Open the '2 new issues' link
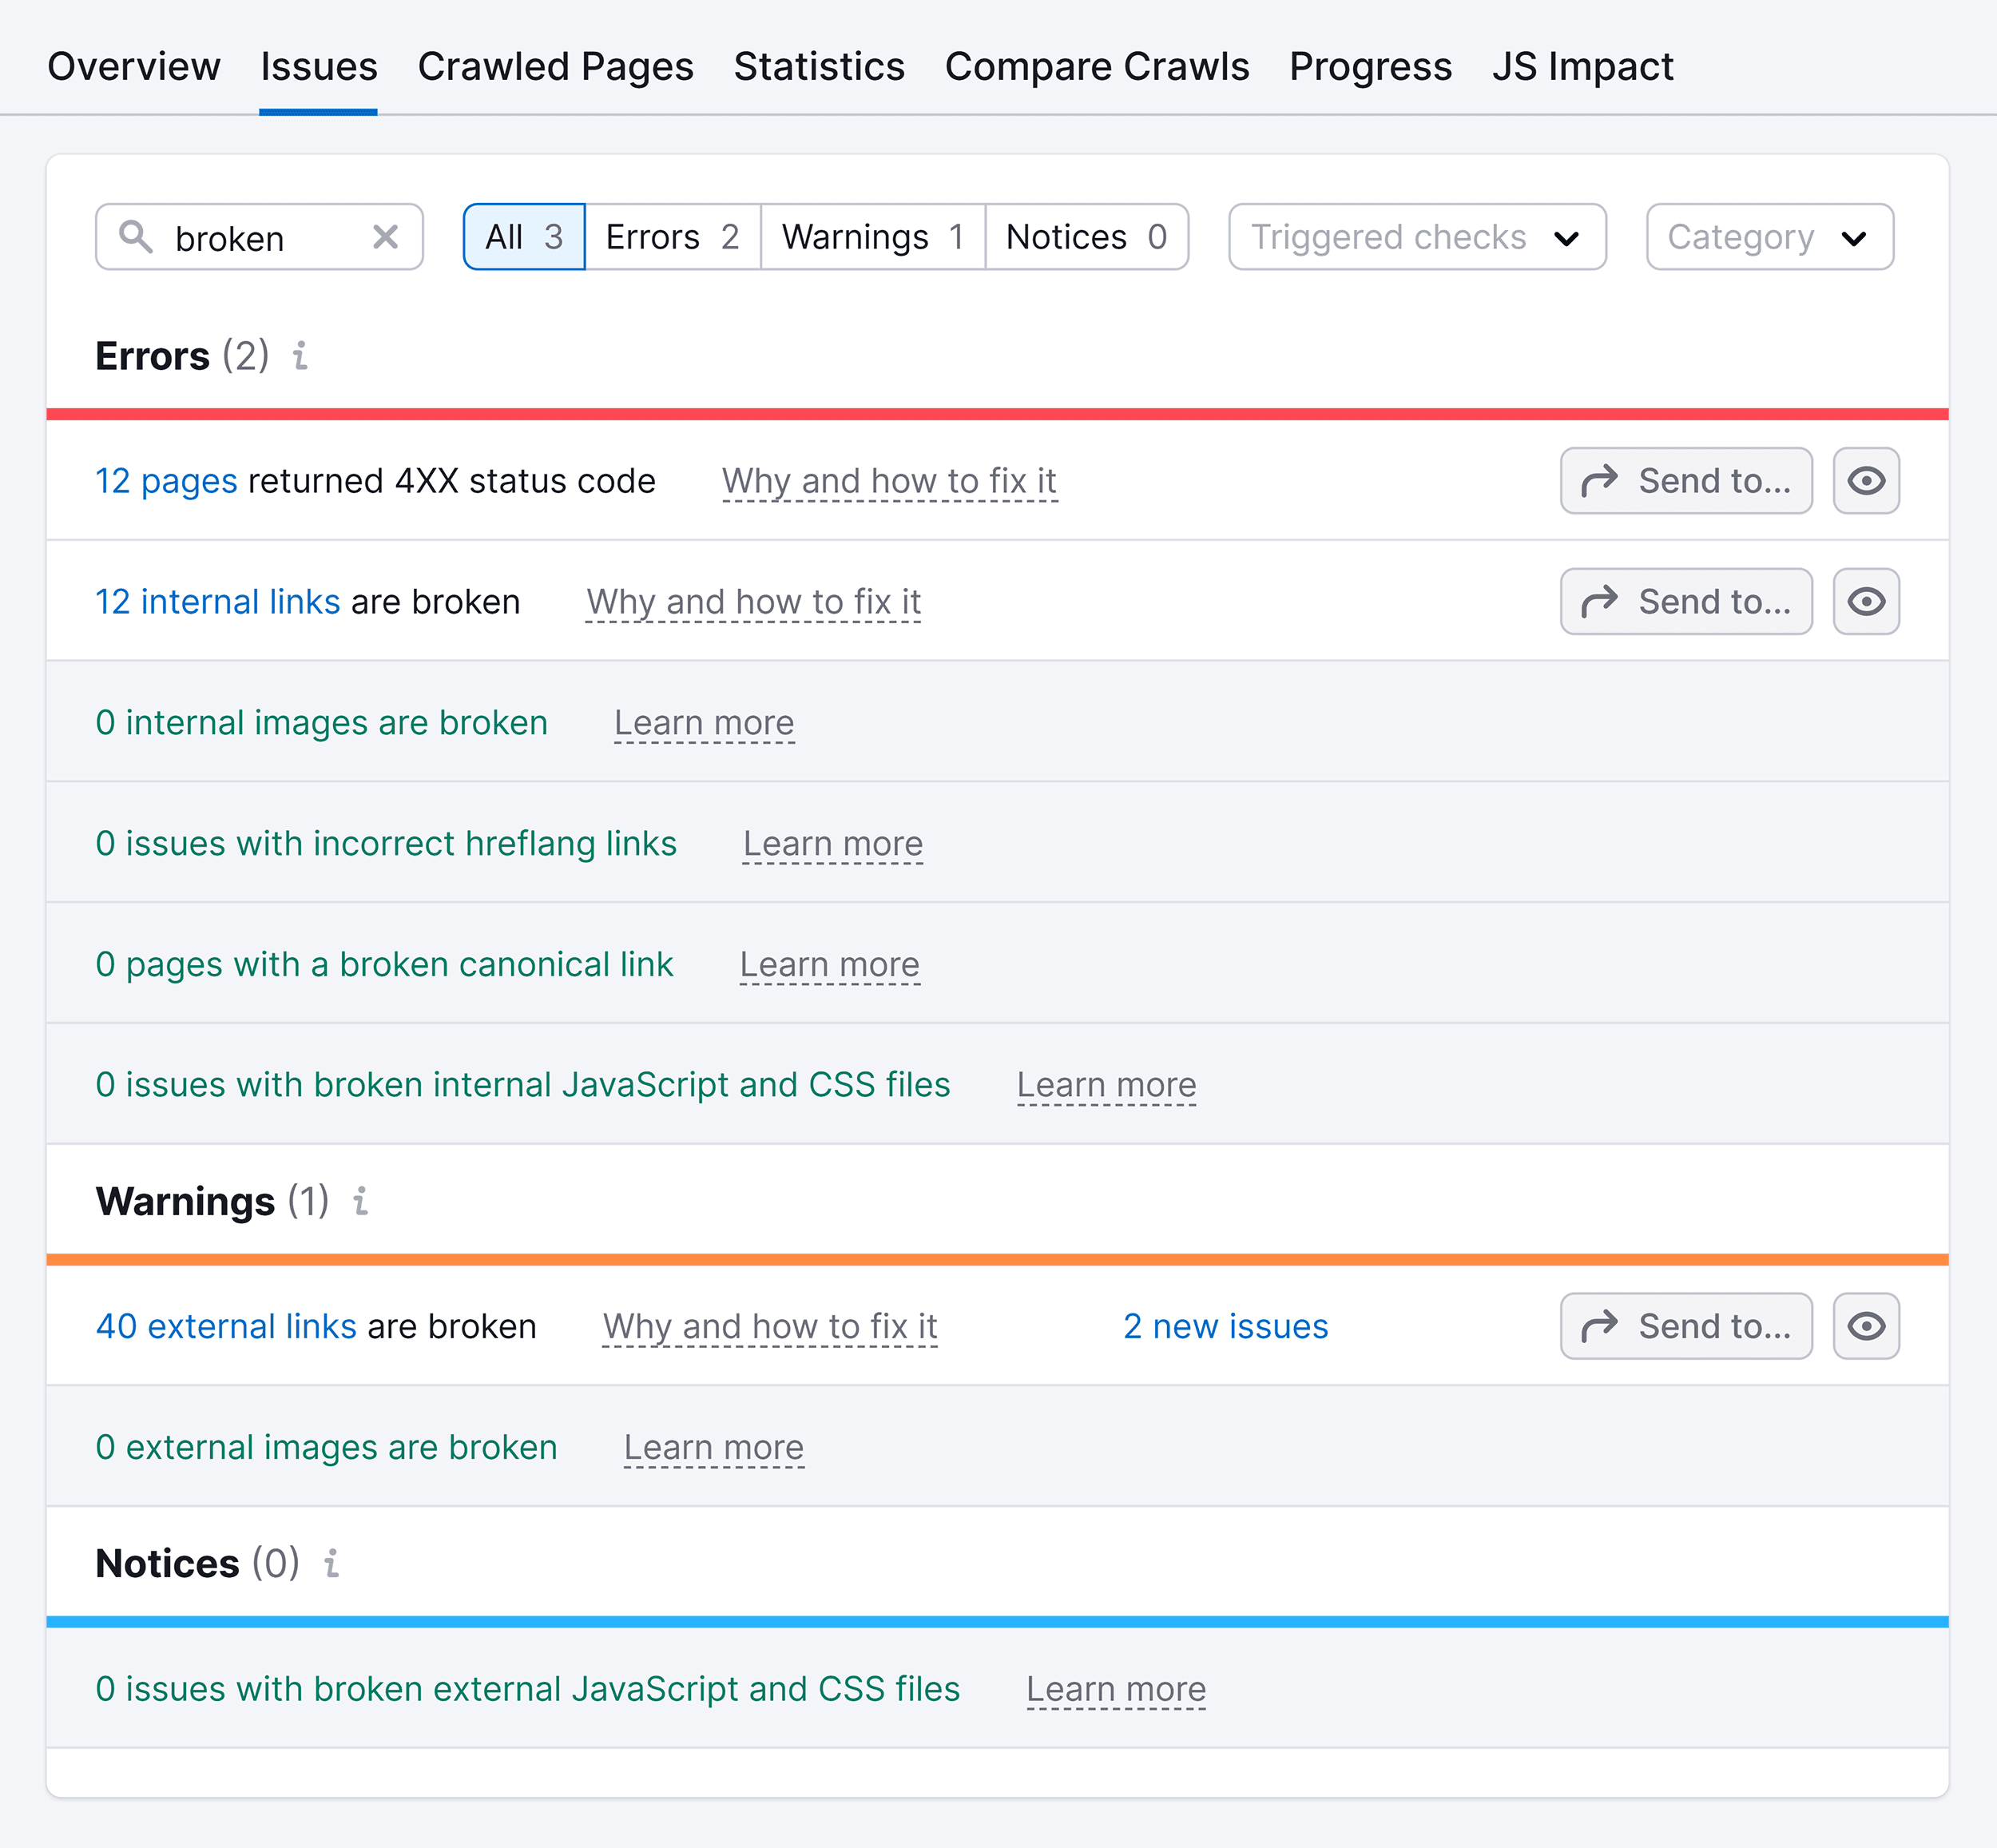Image resolution: width=1997 pixels, height=1848 pixels. coord(1226,1326)
